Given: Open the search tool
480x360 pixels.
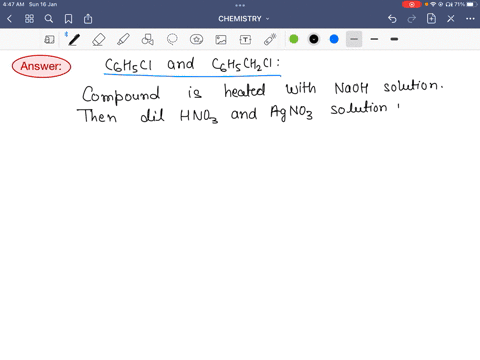Looking at the screenshot, I should (x=49, y=19).
